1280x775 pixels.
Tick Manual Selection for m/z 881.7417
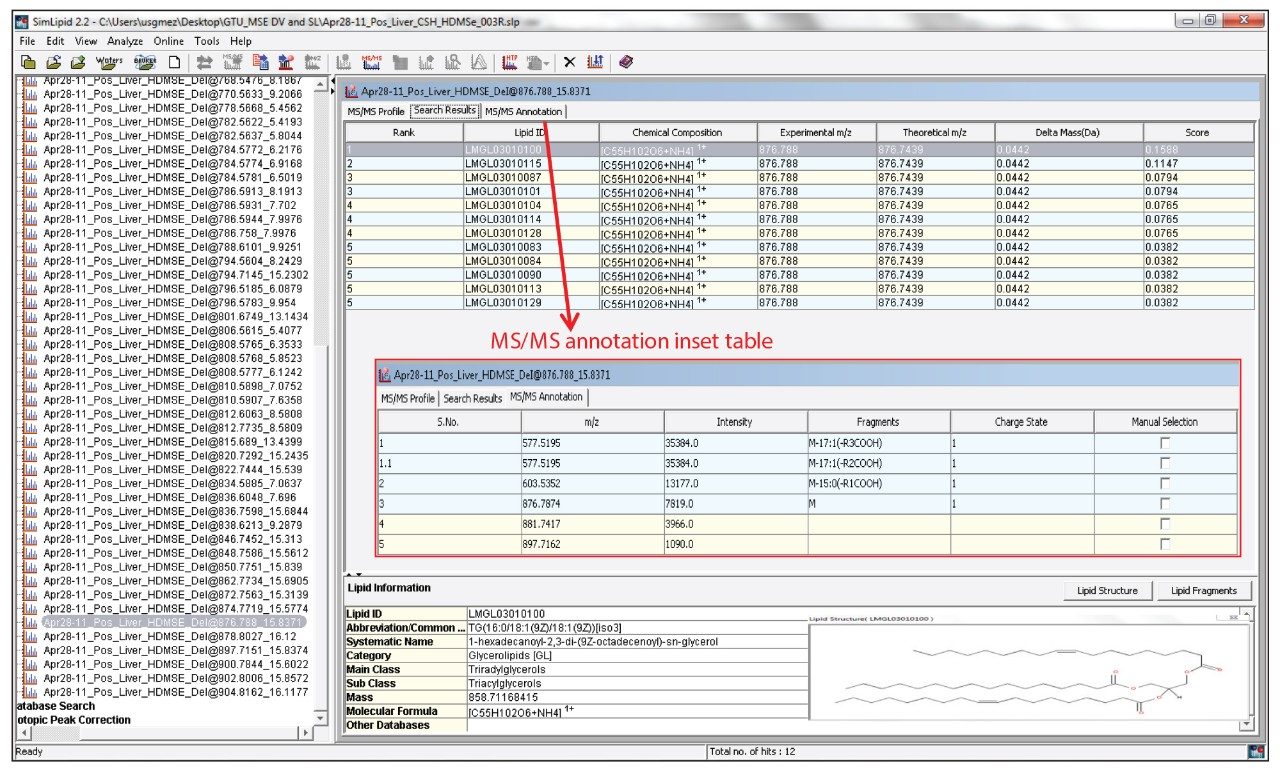point(1165,524)
